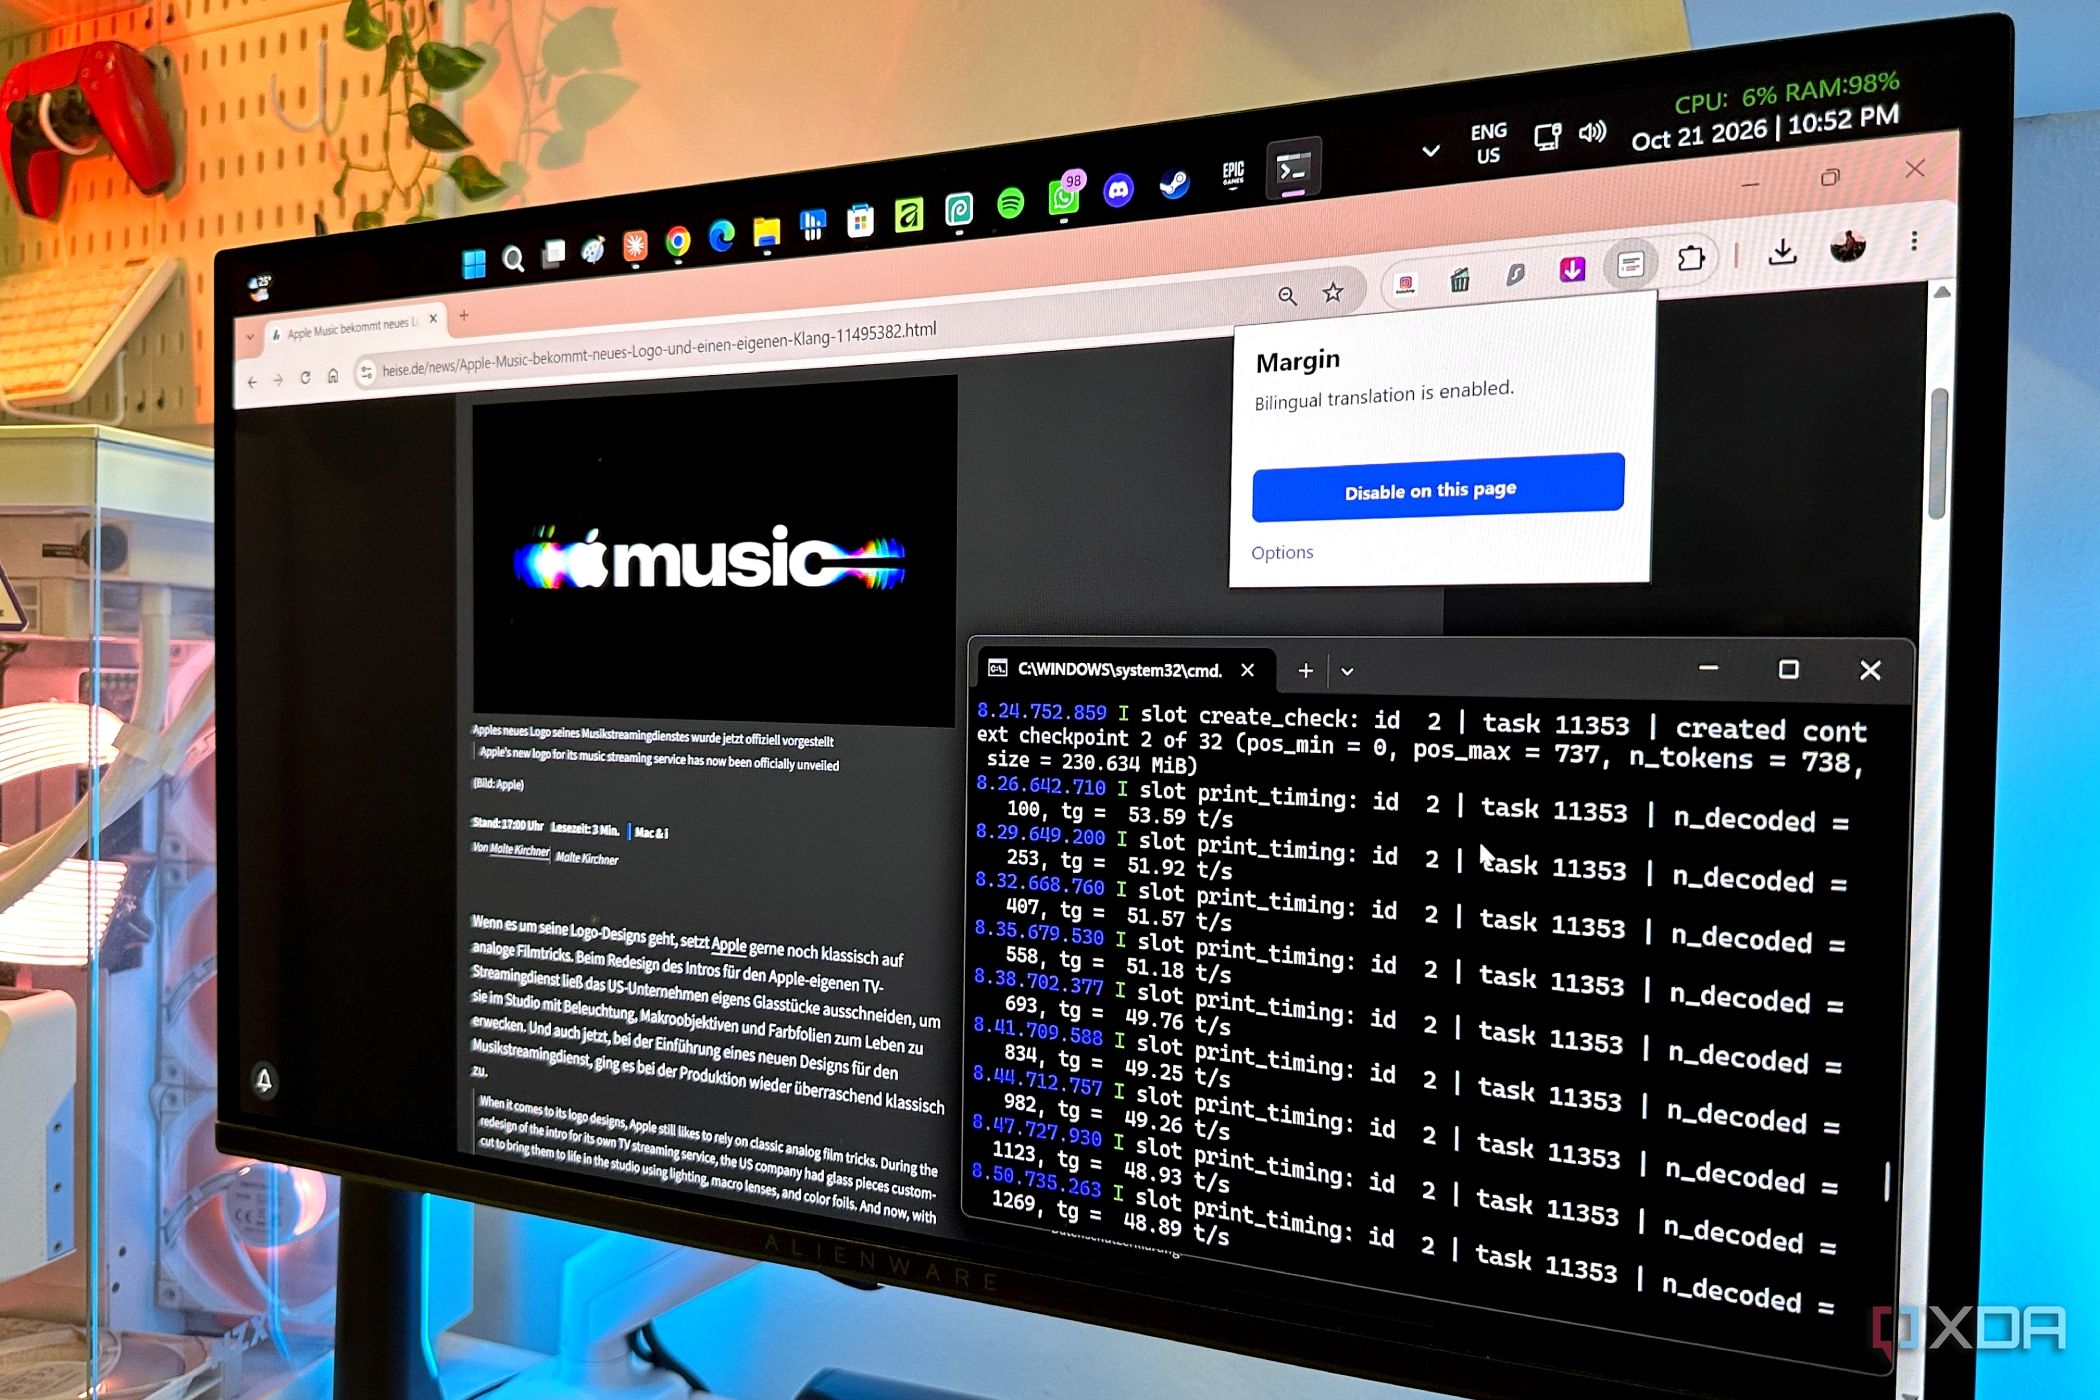This screenshot has width=2100, height=1400.
Task: Open the Chrome profile avatar
Action: [x=1846, y=246]
